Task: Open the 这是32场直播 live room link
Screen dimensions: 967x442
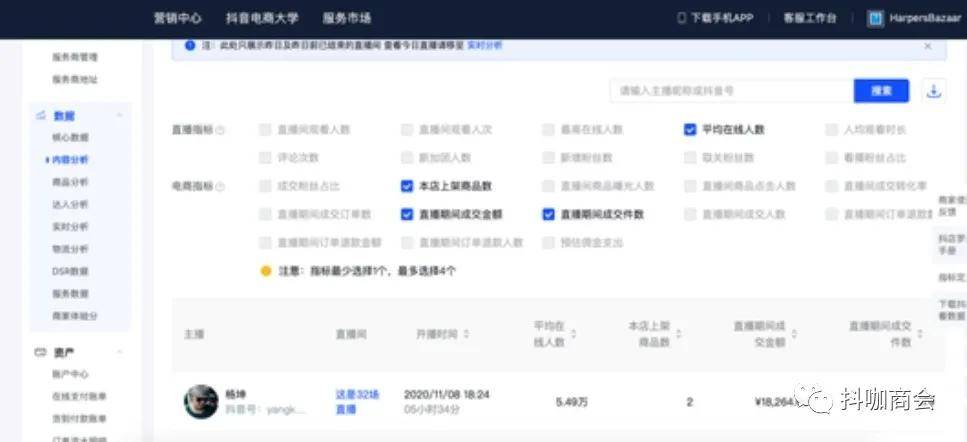Action: coord(357,402)
